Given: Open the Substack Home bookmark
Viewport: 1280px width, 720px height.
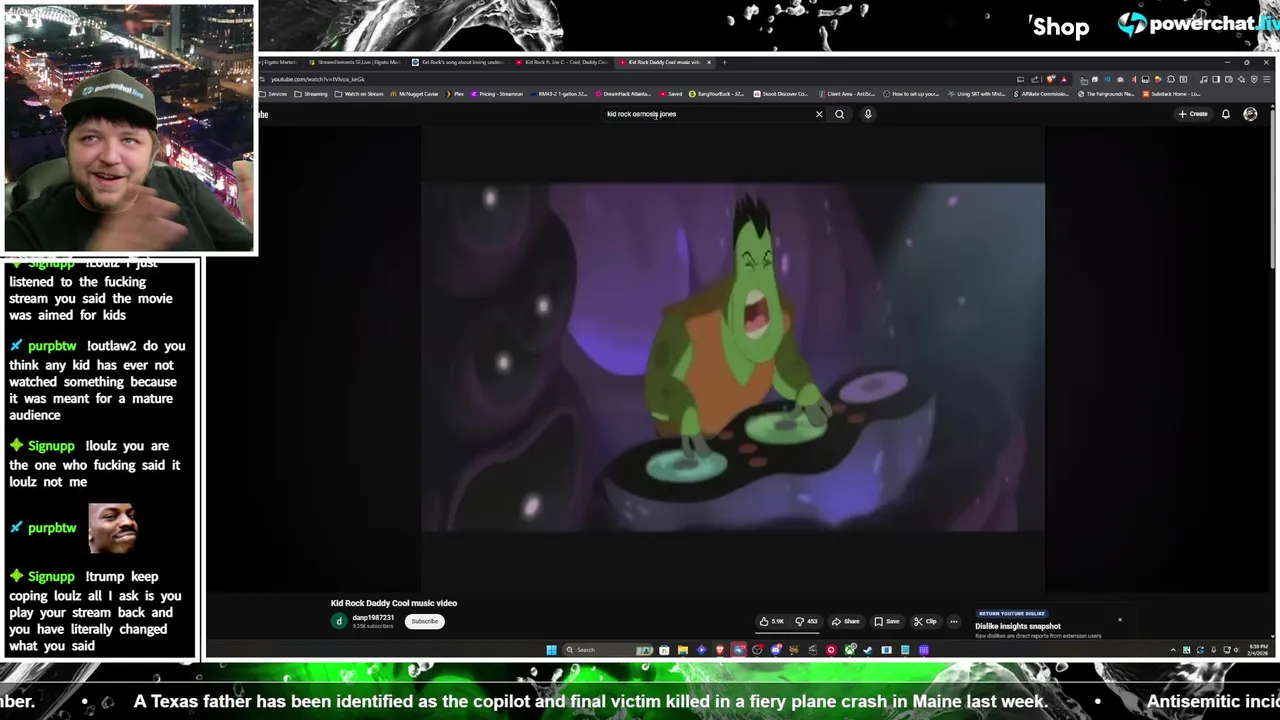Looking at the screenshot, I should tap(1172, 94).
